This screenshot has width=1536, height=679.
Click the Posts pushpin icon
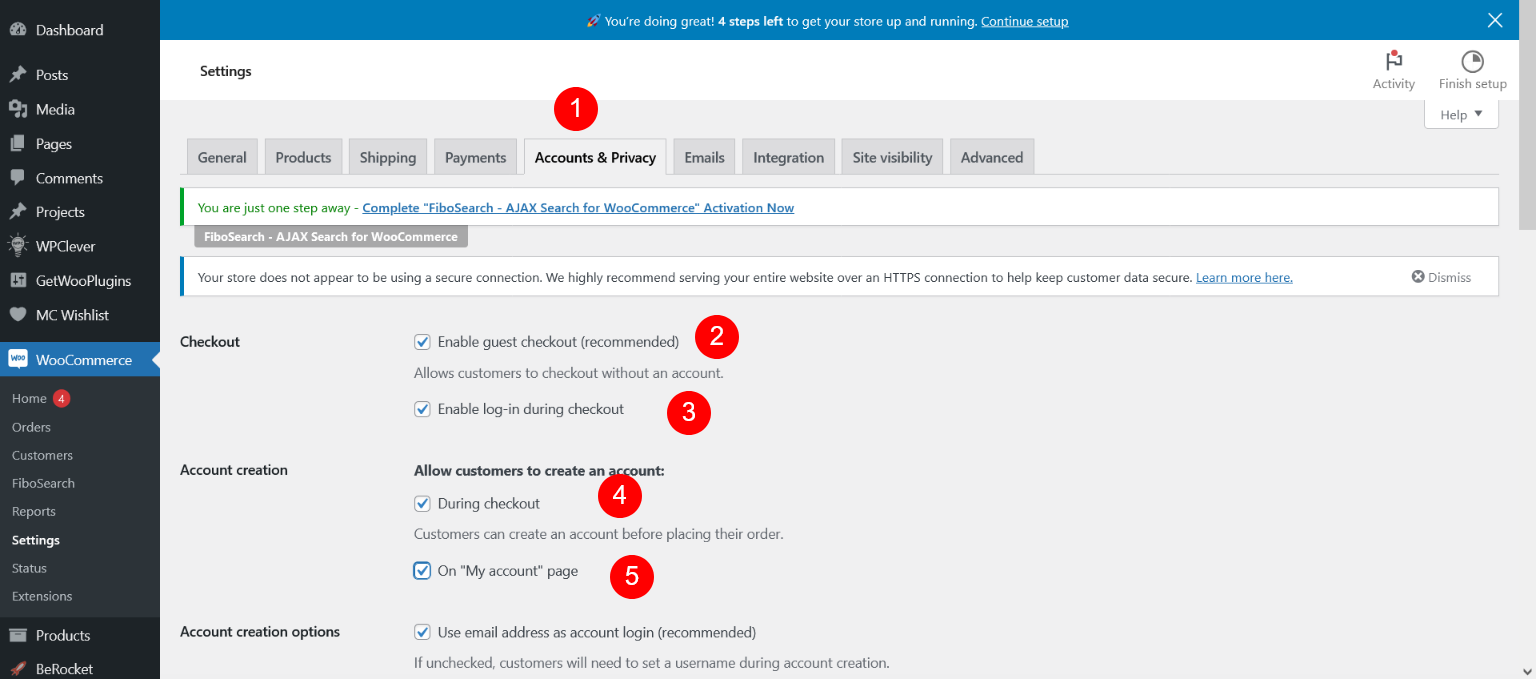tap(18, 75)
